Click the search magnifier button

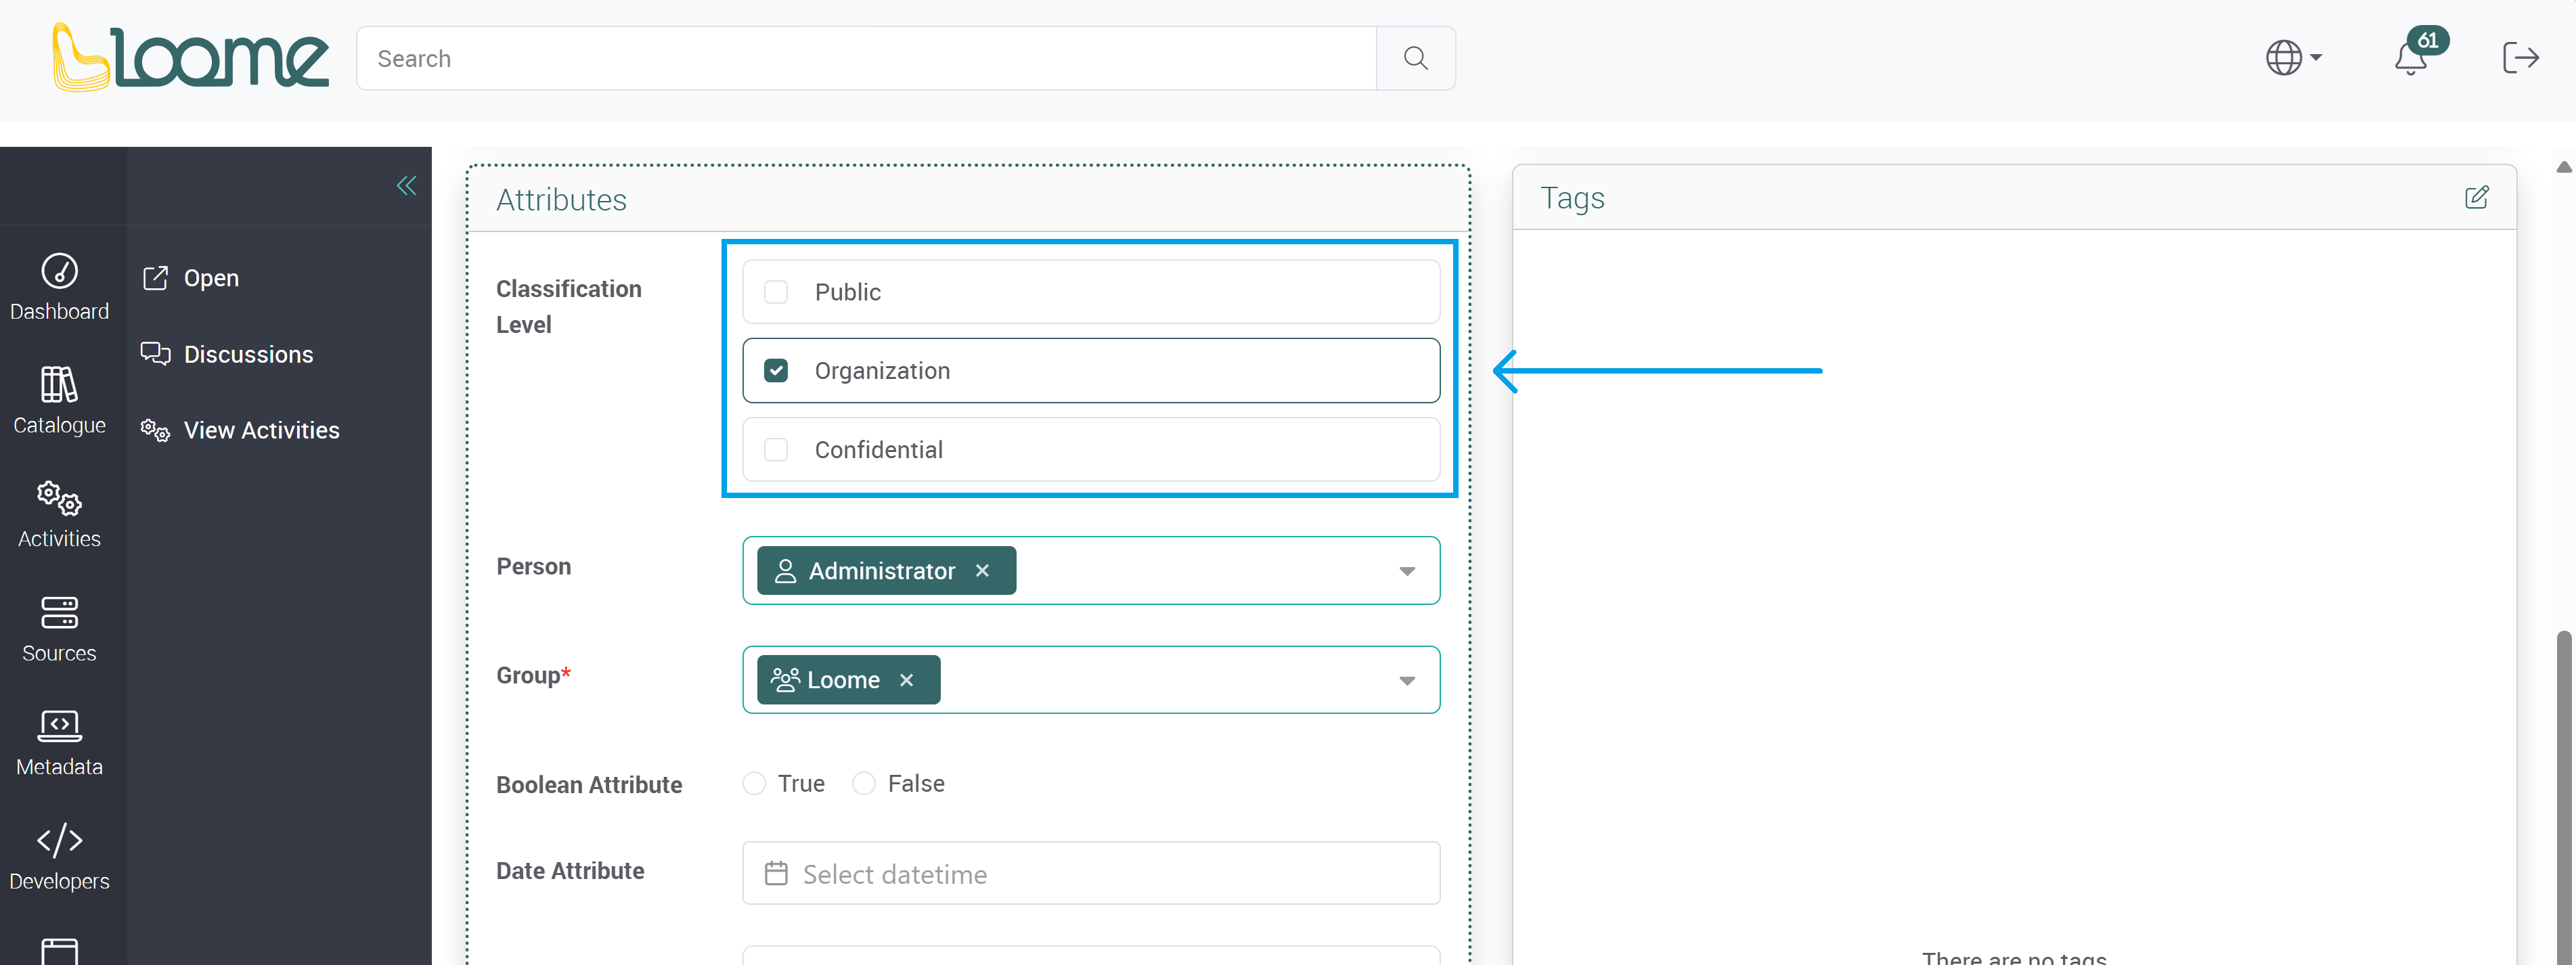[x=1415, y=58]
